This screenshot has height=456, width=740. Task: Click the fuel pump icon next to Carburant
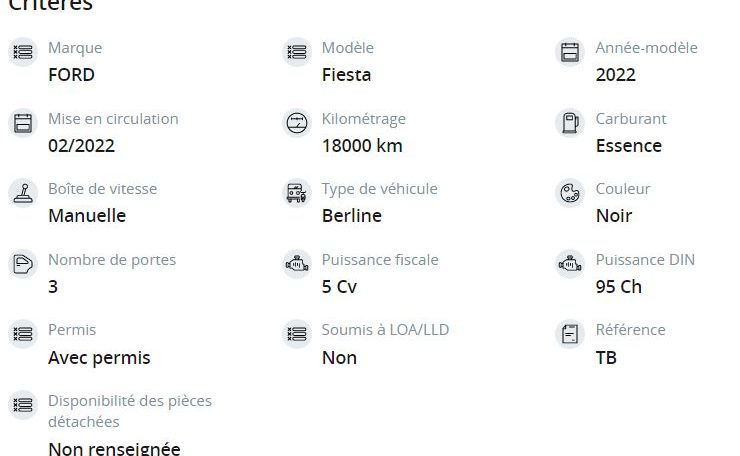tap(570, 123)
